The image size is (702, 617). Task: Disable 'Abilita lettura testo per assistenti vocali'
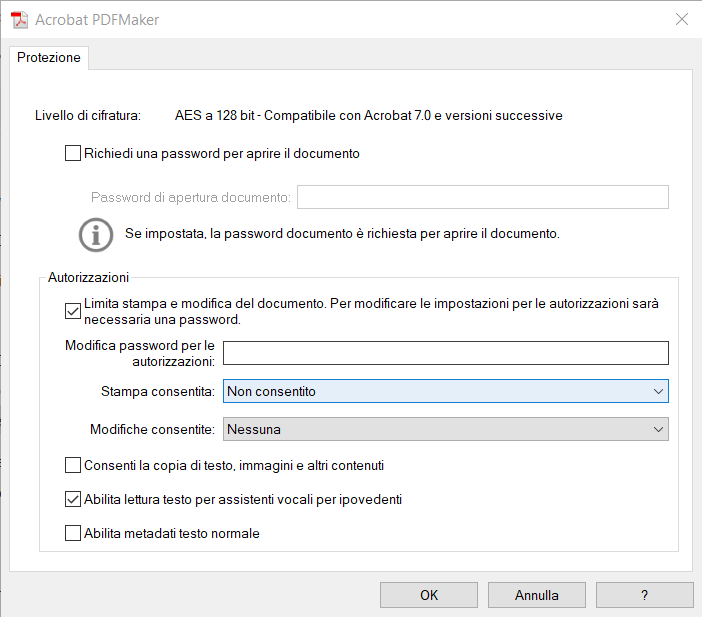point(73,499)
